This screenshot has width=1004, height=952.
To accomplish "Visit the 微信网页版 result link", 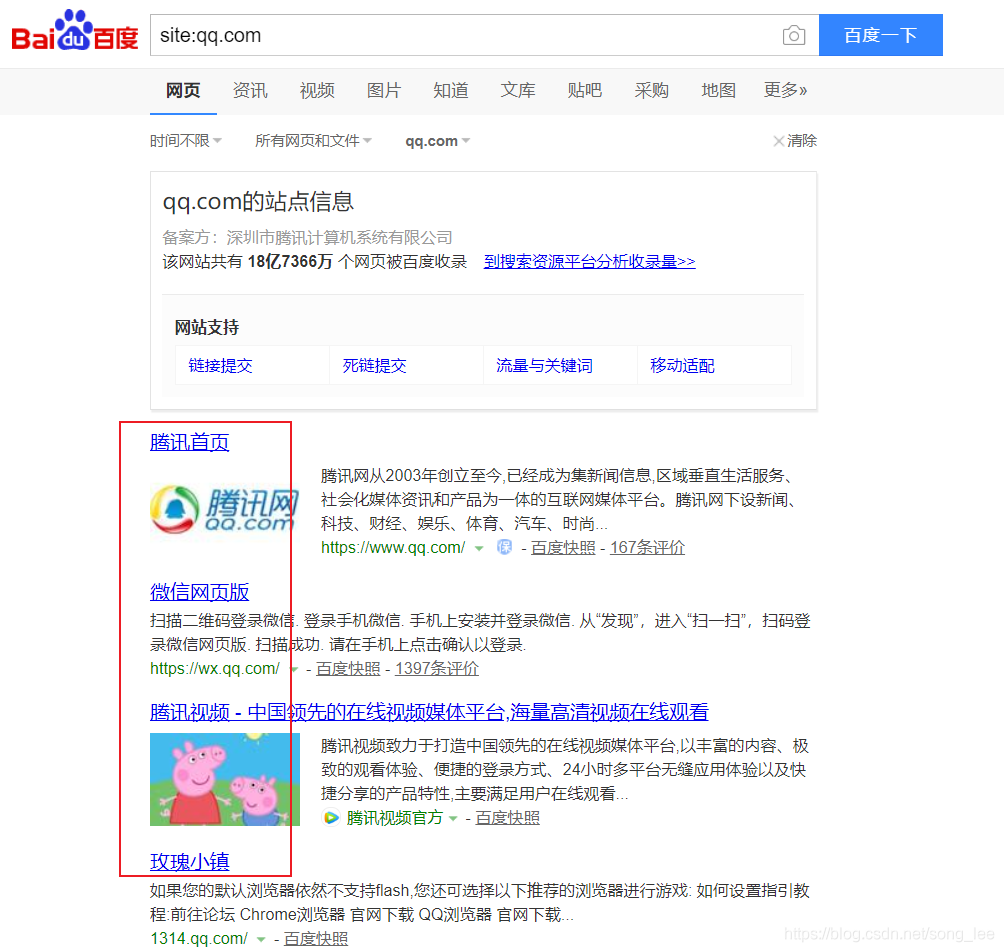I will (199, 592).
